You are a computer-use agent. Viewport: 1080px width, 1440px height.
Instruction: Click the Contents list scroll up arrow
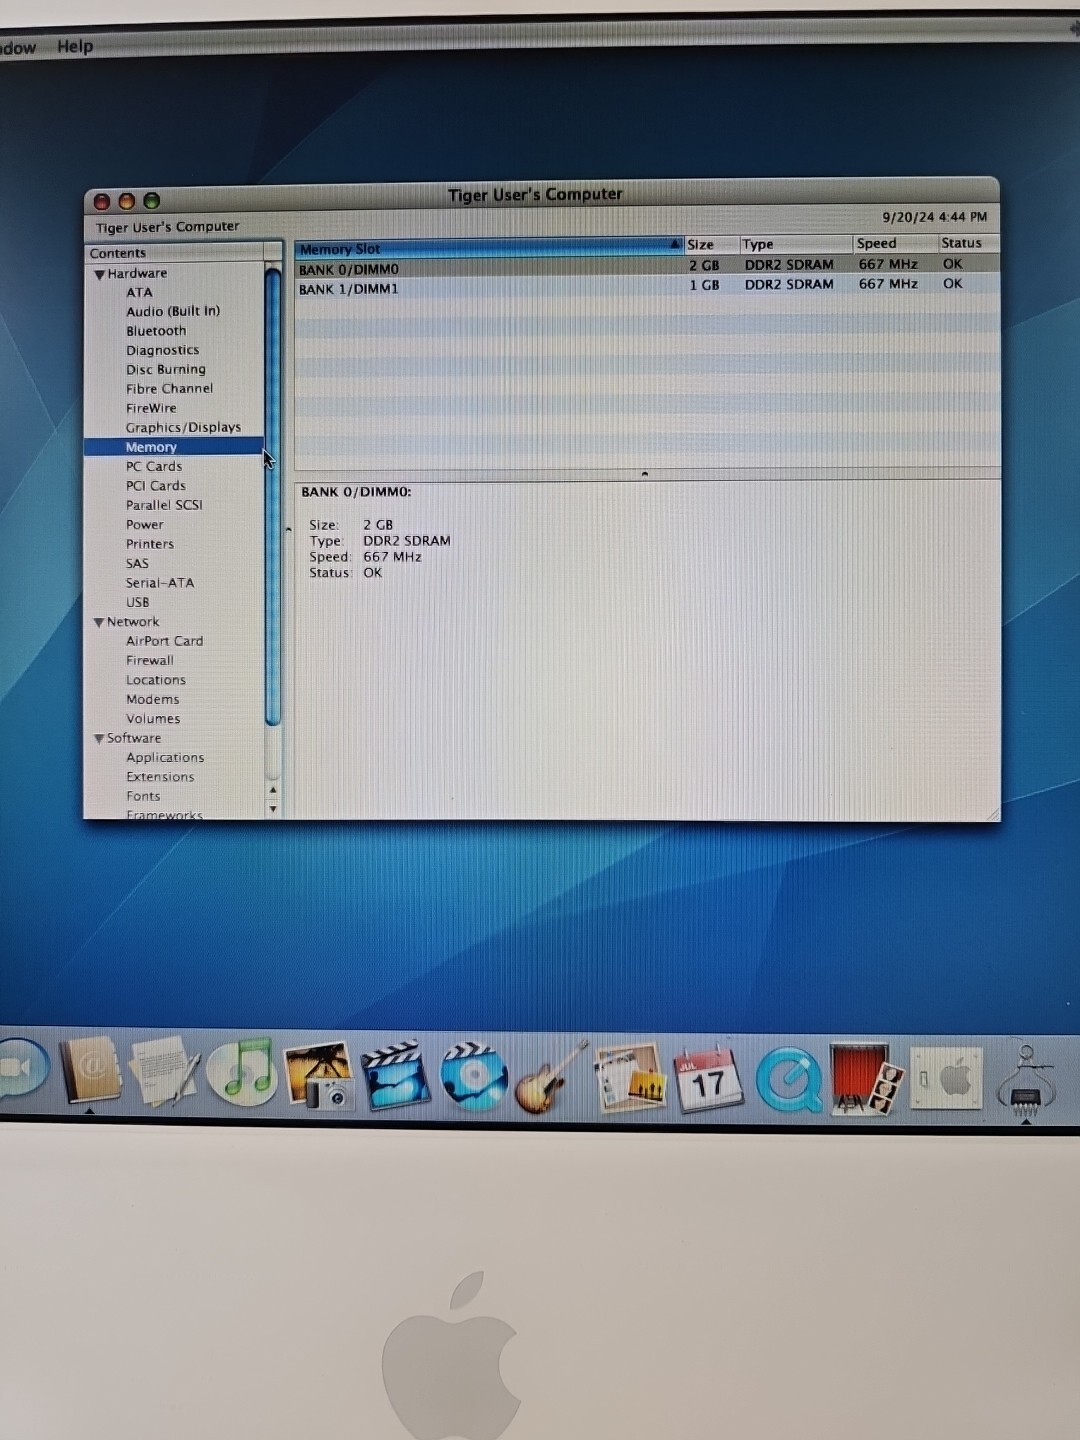click(273, 791)
